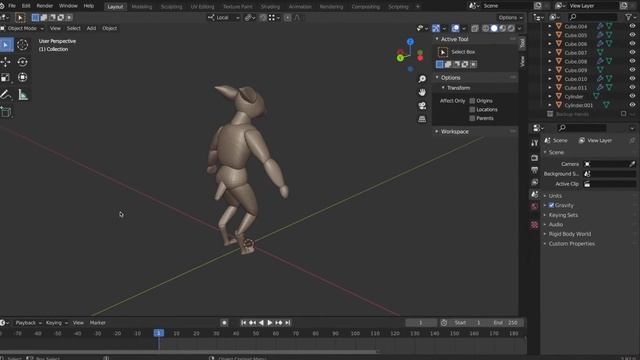Enable Parents affect only checkbox
Image resolution: width=640 pixels, height=360 pixels.
coord(472,118)
